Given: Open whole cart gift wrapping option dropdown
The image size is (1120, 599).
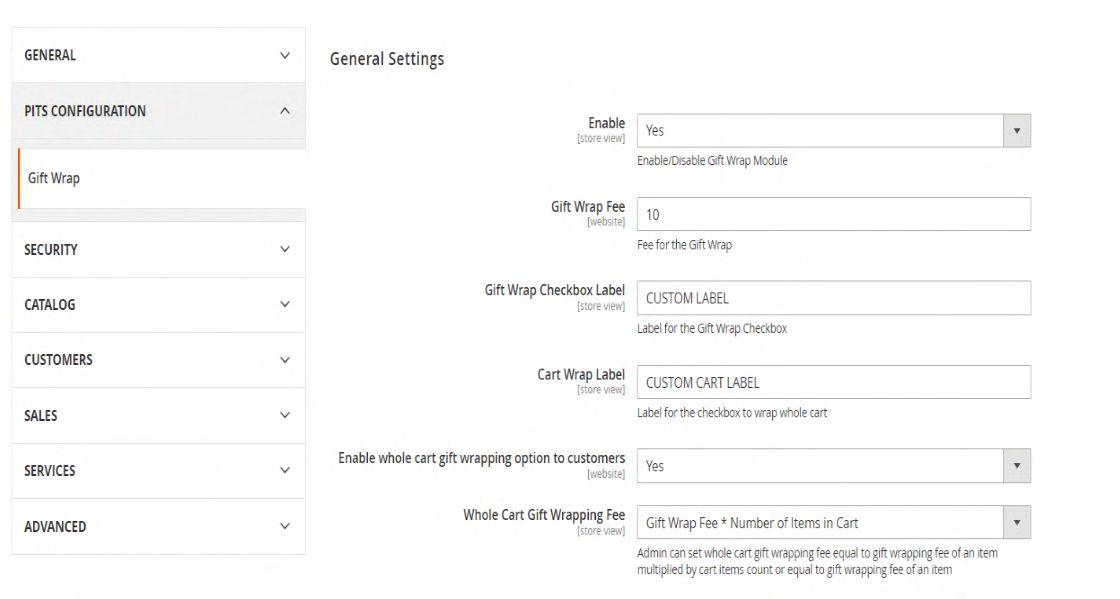Looking at the screenshot, I should point(1017,466).
